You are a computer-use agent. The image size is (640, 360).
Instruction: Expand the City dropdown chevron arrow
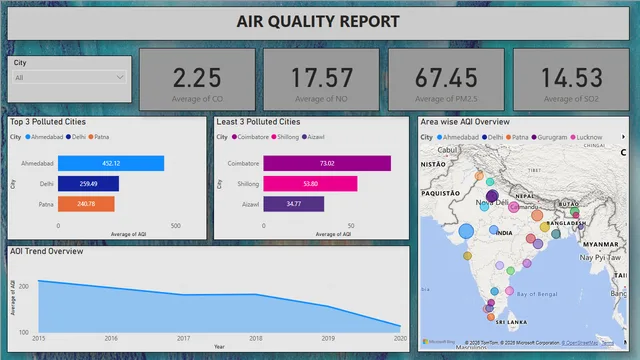[120, 77]
